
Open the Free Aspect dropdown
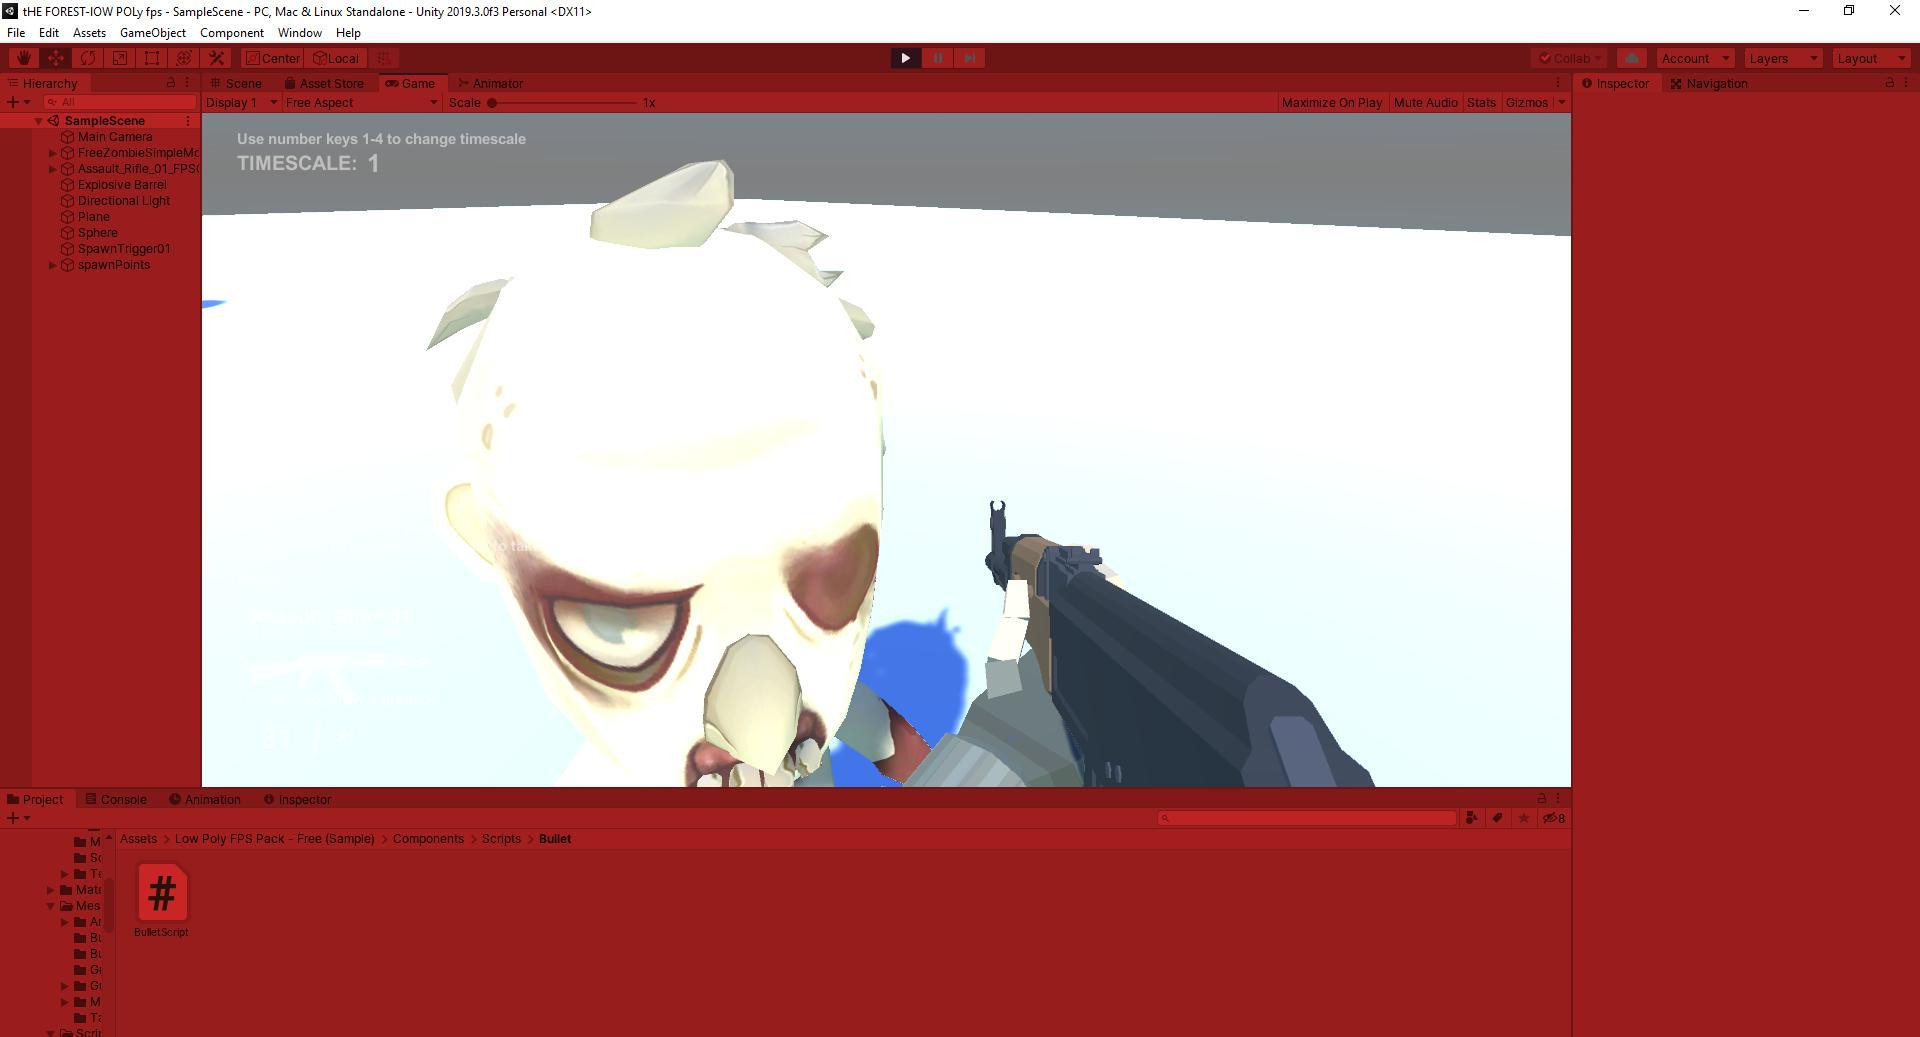[x=361, y=103]
